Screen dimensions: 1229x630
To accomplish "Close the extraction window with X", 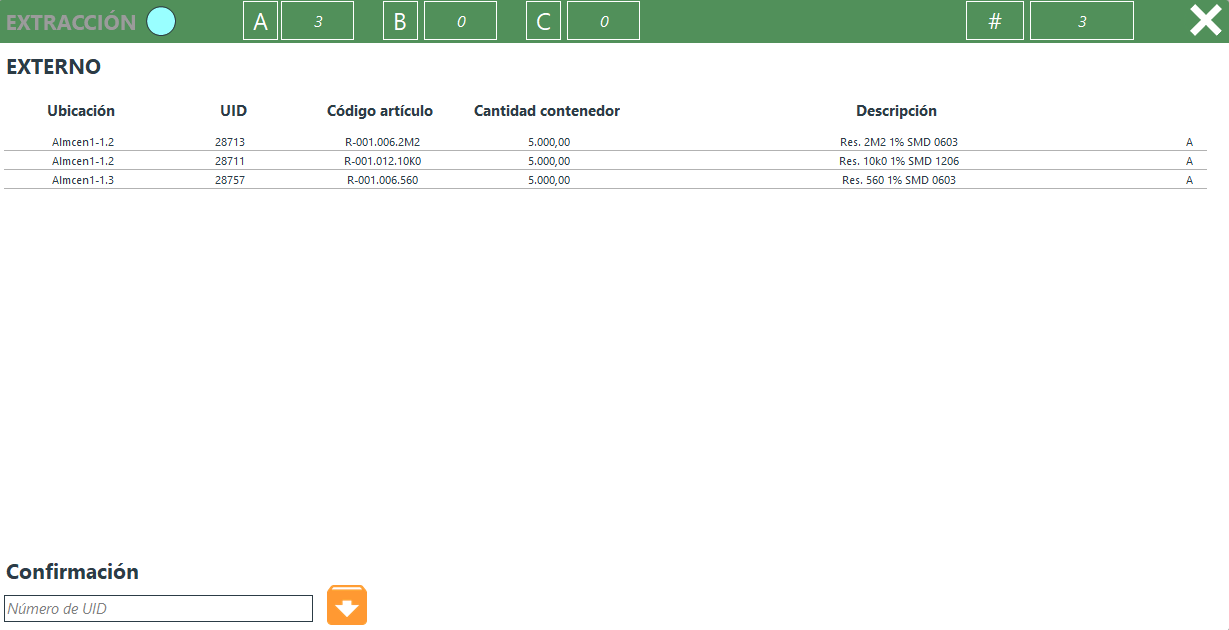I will coord(1205,21).
